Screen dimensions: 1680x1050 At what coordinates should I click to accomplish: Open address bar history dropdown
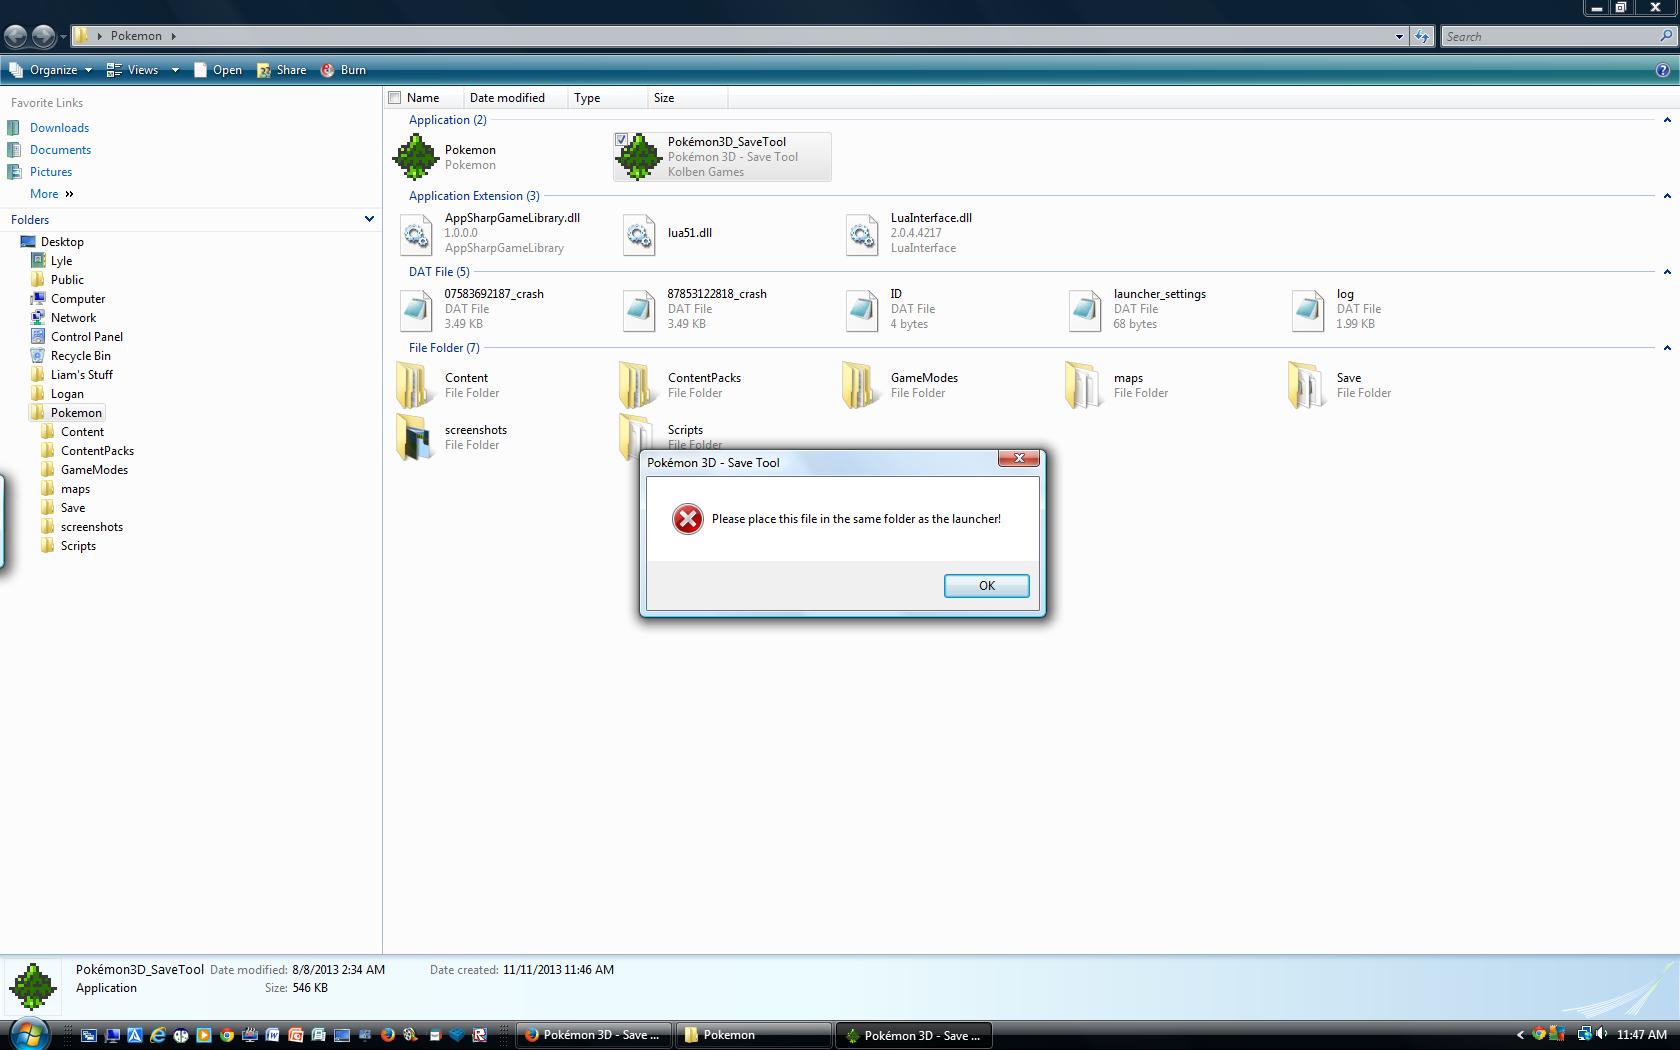pos(1399,36)
